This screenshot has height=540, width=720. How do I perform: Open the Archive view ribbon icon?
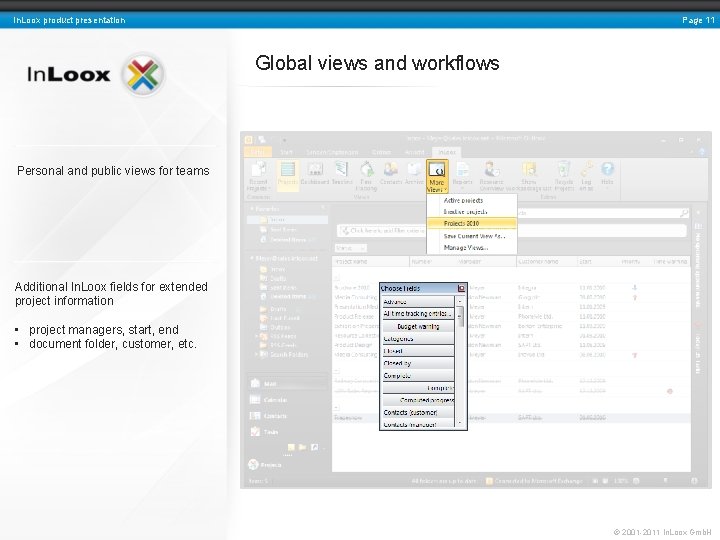coord(414,173)
